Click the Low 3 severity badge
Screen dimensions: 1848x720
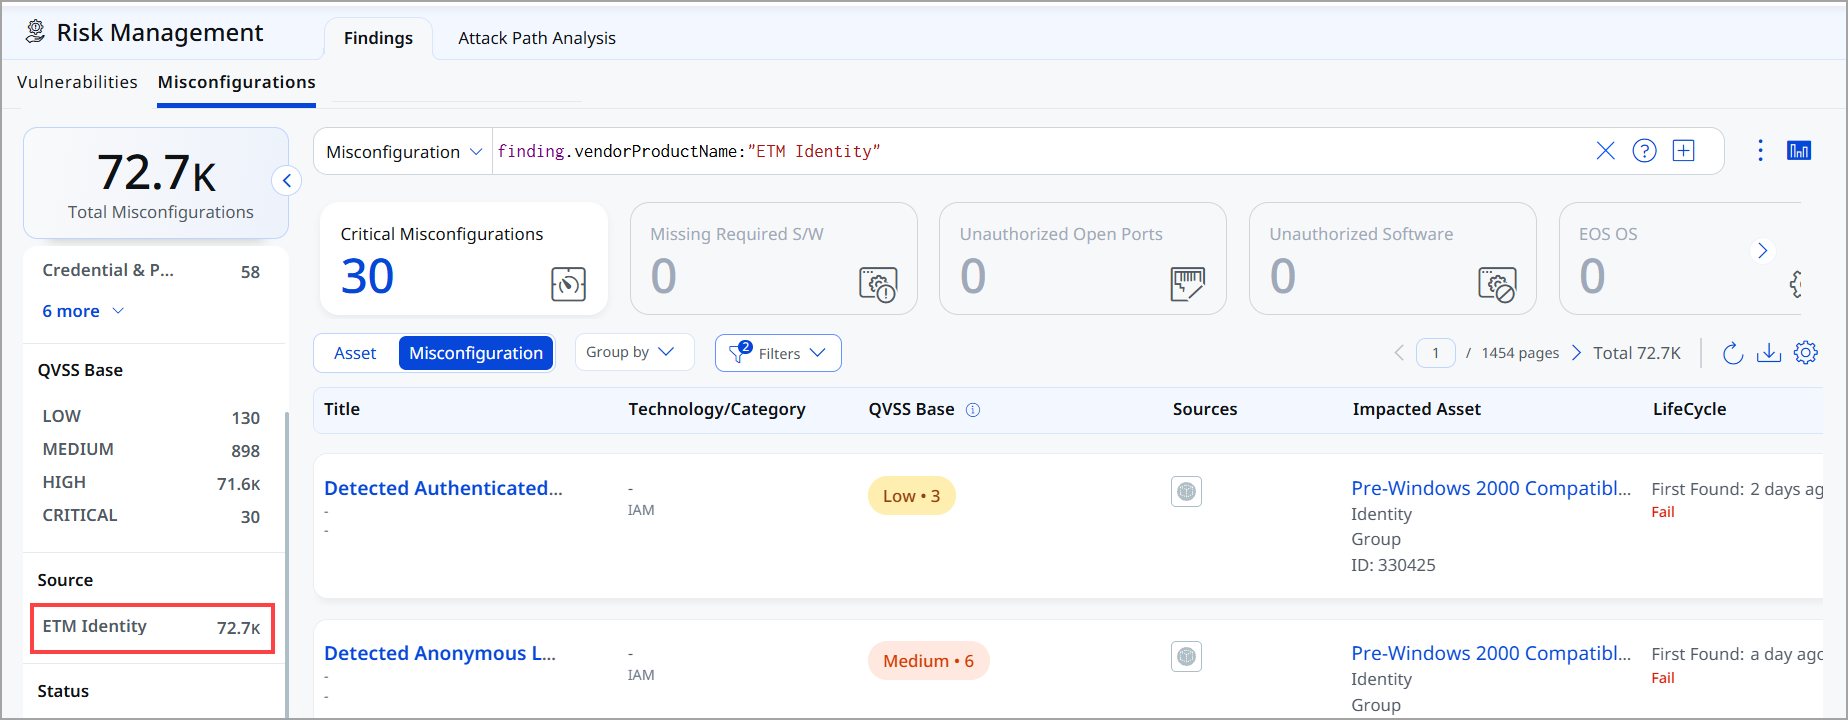coord(911,496)
